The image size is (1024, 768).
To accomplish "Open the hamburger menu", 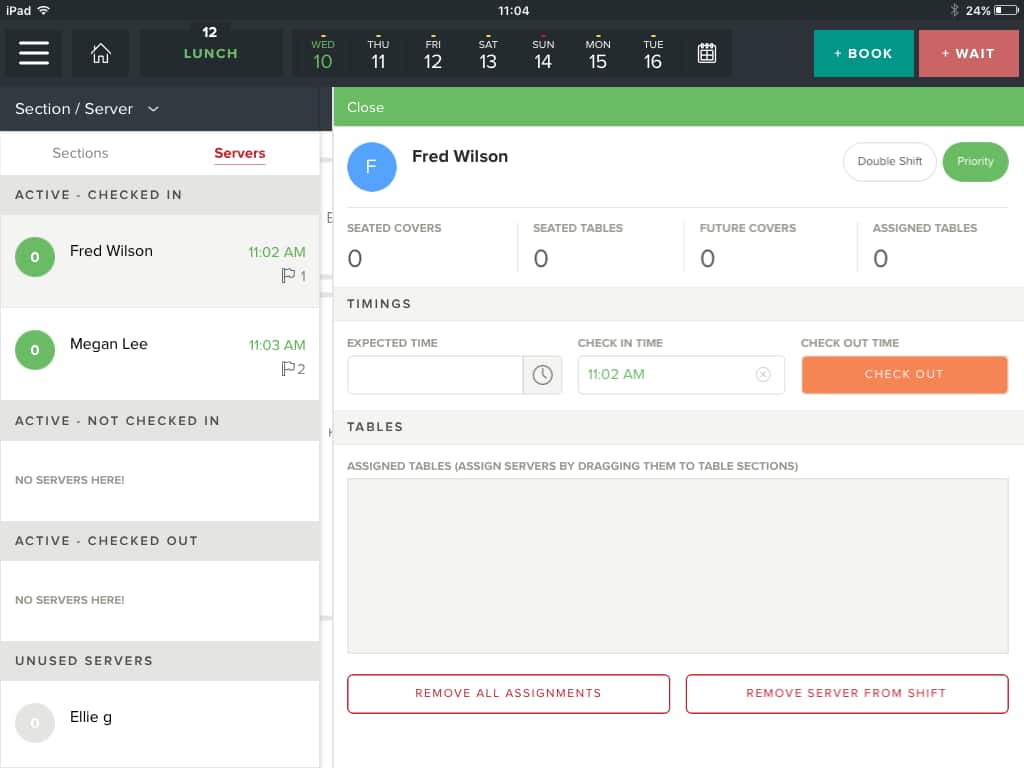I will pos(34,53).
